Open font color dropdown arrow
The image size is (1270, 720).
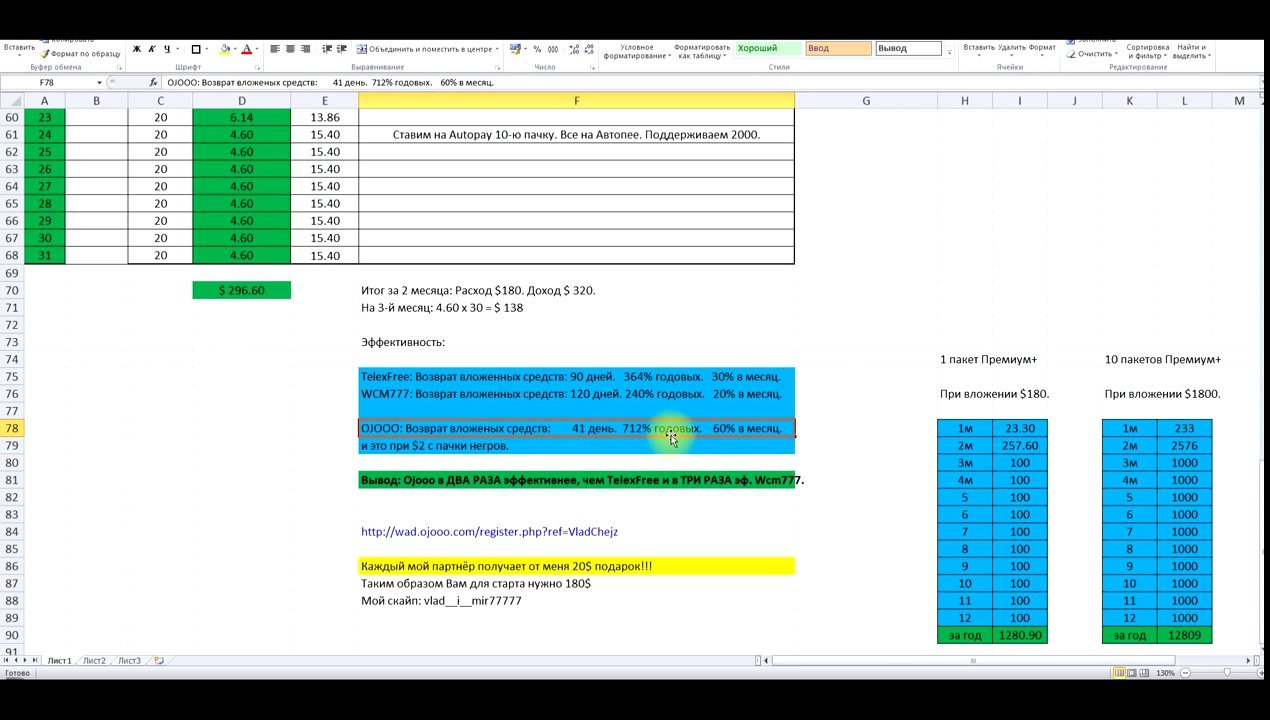click(257, 49)
